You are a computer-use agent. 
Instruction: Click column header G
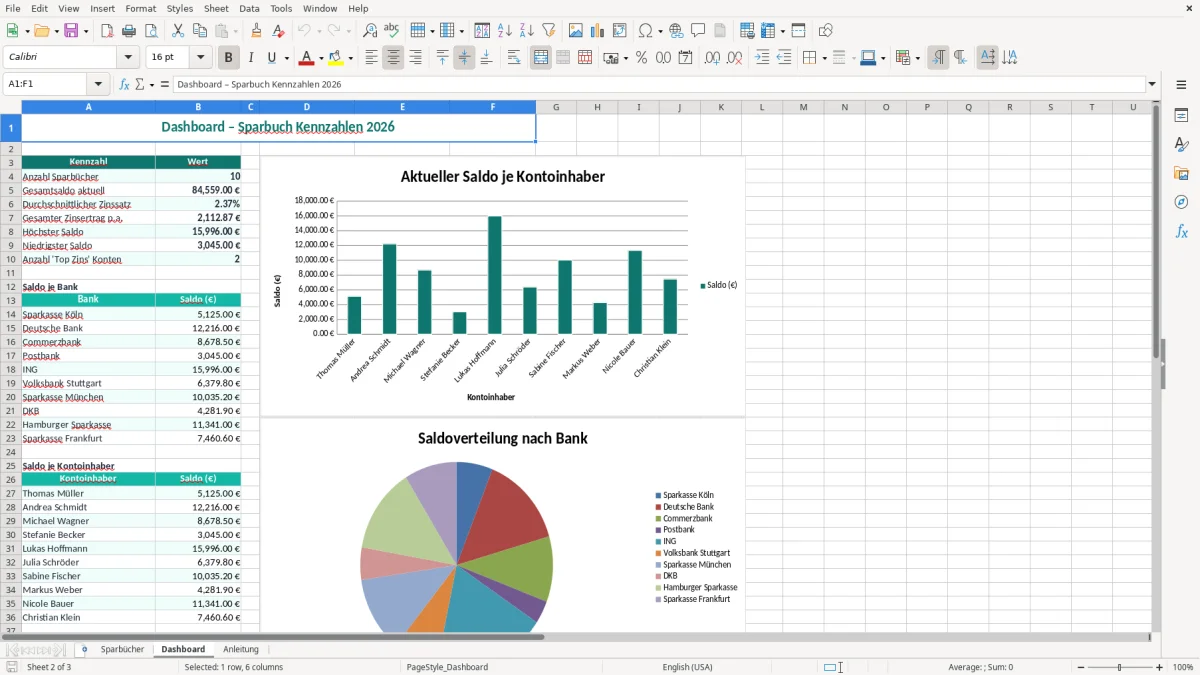tap(556, 107)
